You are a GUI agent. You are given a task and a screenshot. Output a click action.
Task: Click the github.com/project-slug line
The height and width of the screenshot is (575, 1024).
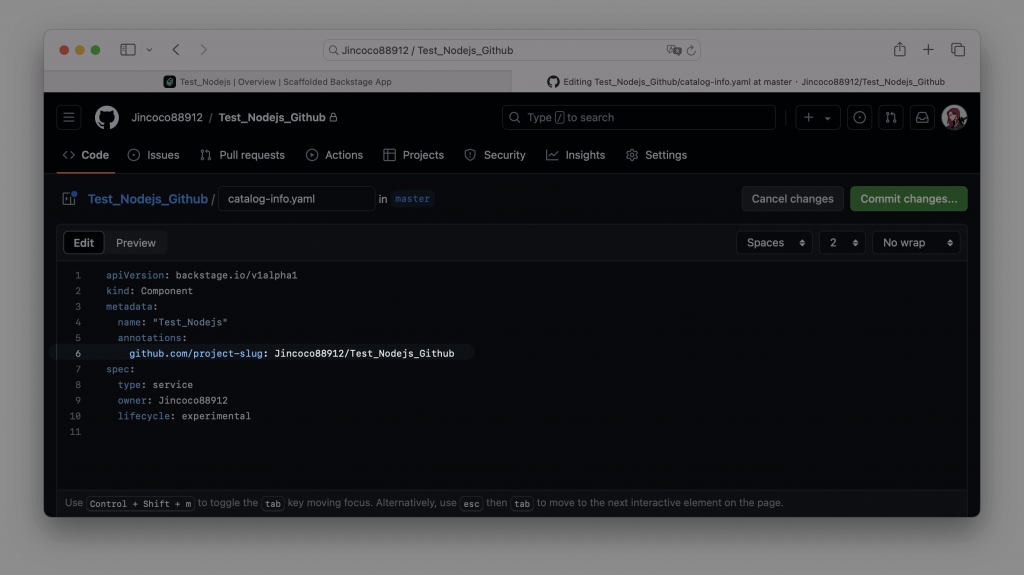(x=291, y=353)
